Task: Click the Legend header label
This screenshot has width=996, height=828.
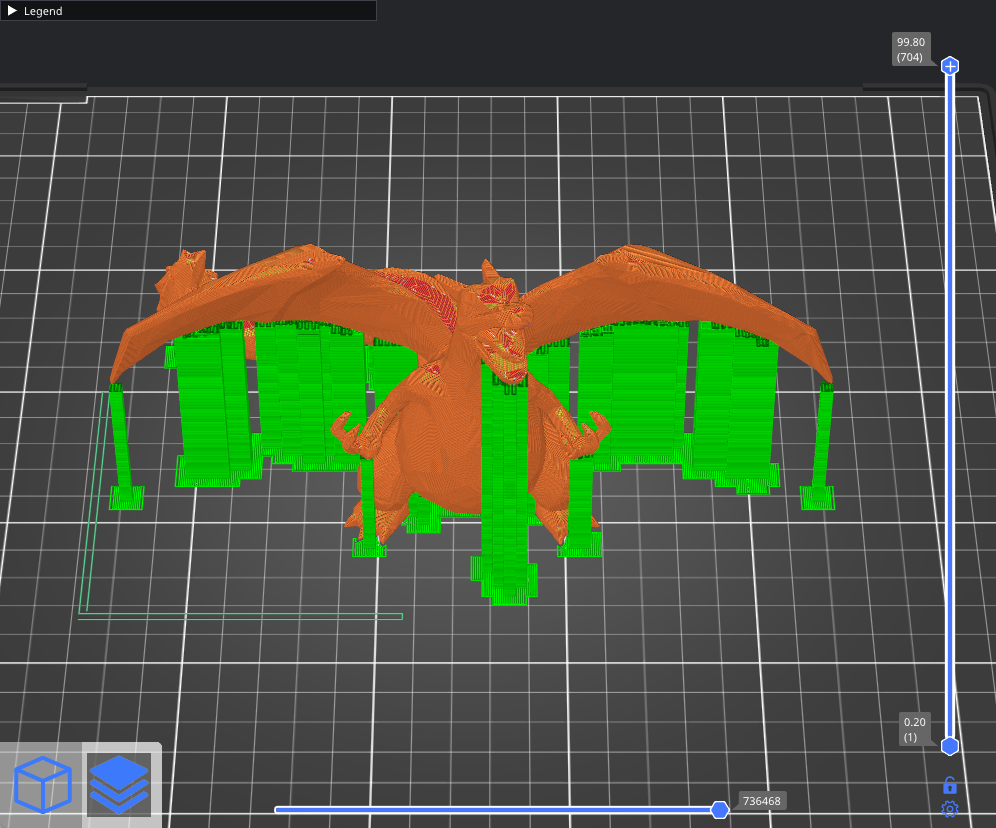Action: (x=43, y=11)
